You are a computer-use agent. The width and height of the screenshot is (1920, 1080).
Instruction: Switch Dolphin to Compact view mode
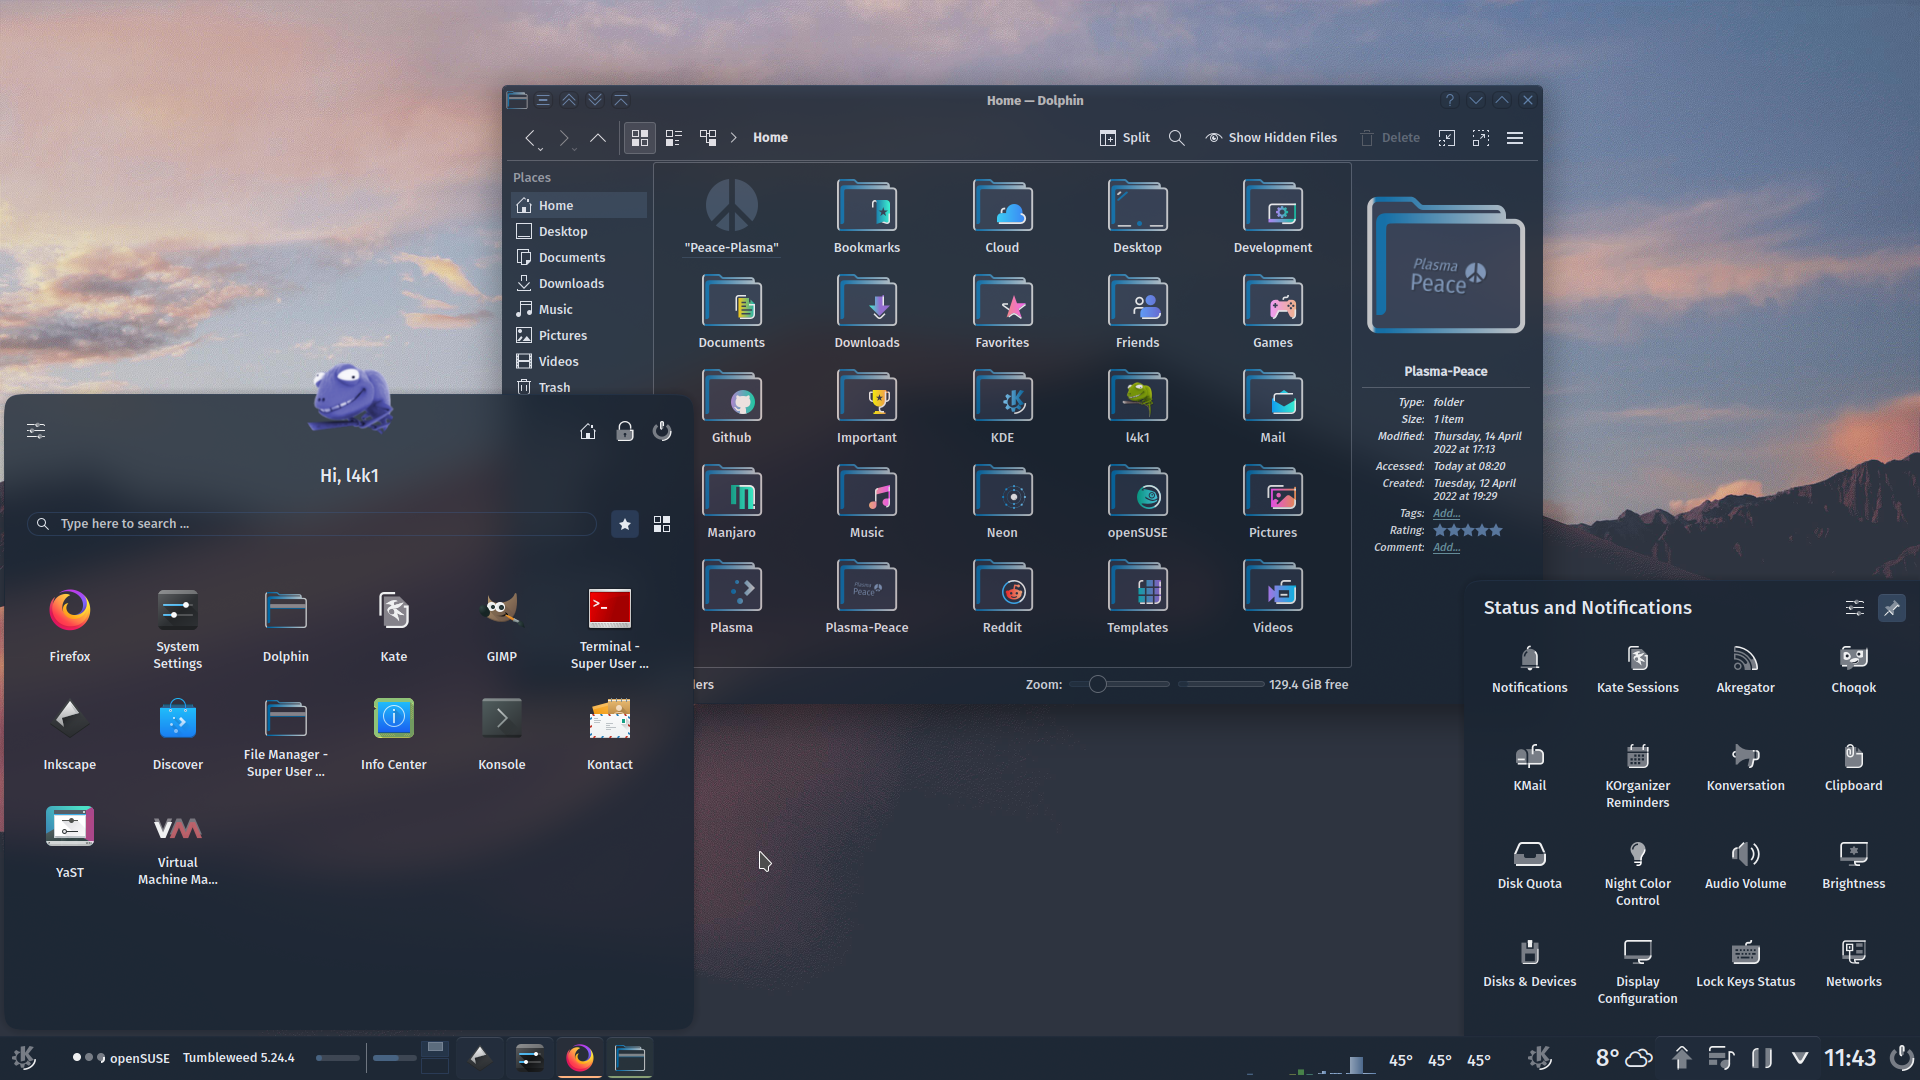(x=674, y=138)
